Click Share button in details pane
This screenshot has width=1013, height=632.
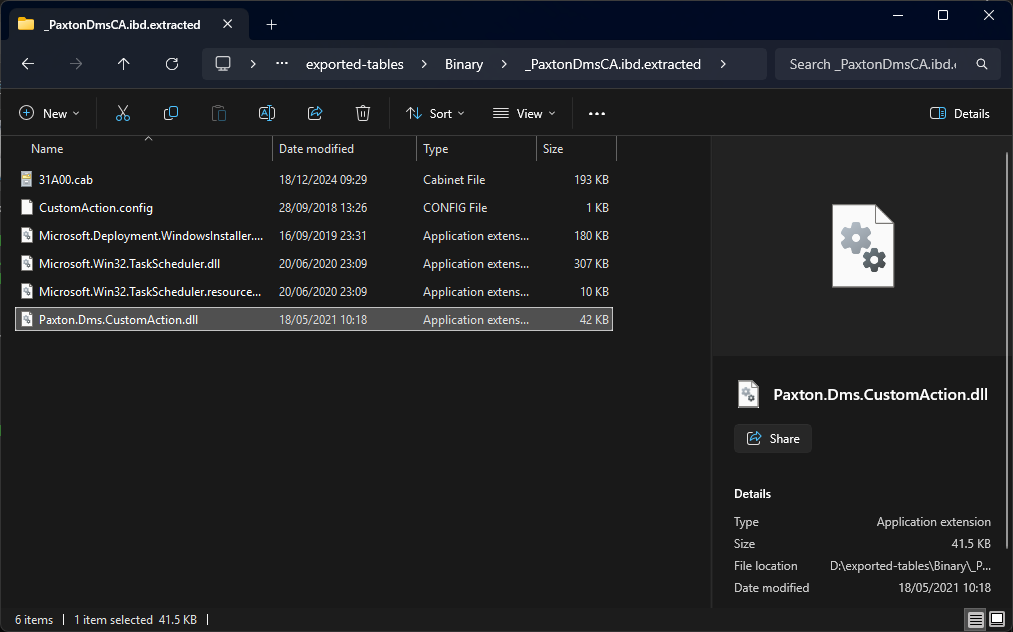773,439
